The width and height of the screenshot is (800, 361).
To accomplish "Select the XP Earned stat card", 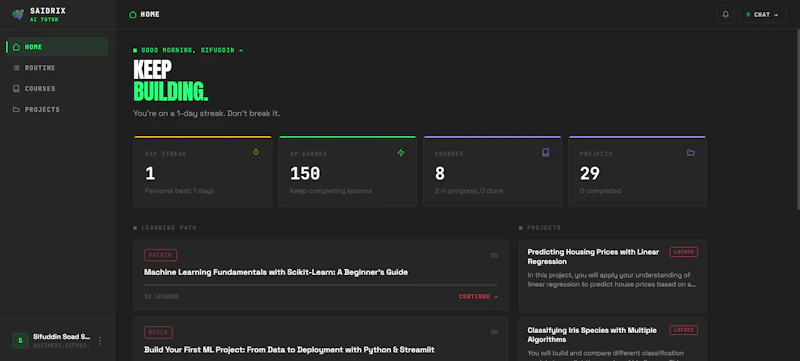I will tap(347, 171).
